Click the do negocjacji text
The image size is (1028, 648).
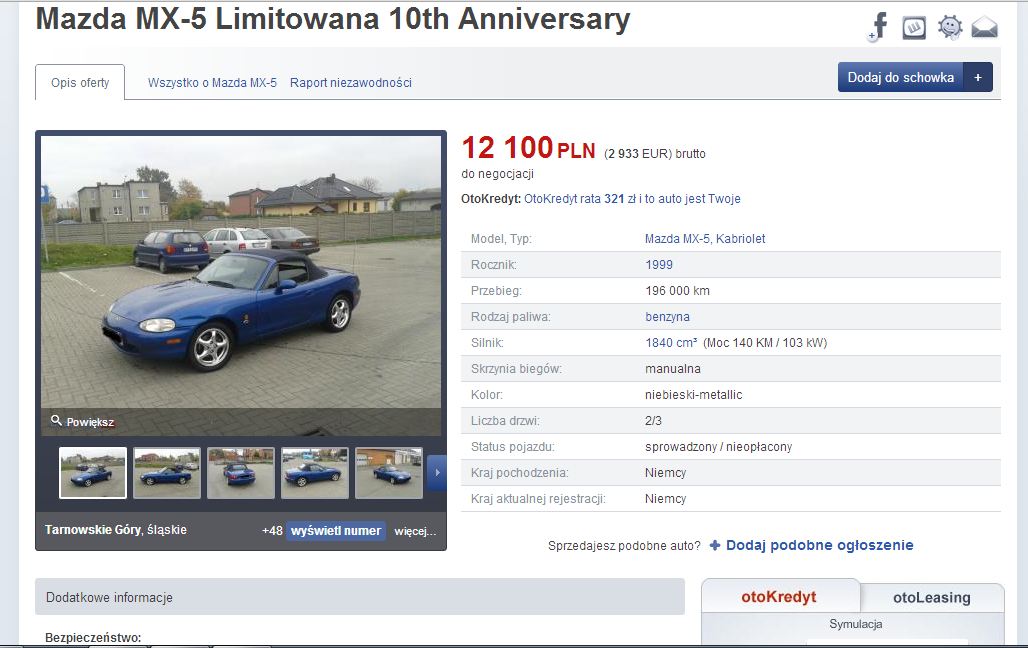[x=498, y=174]
